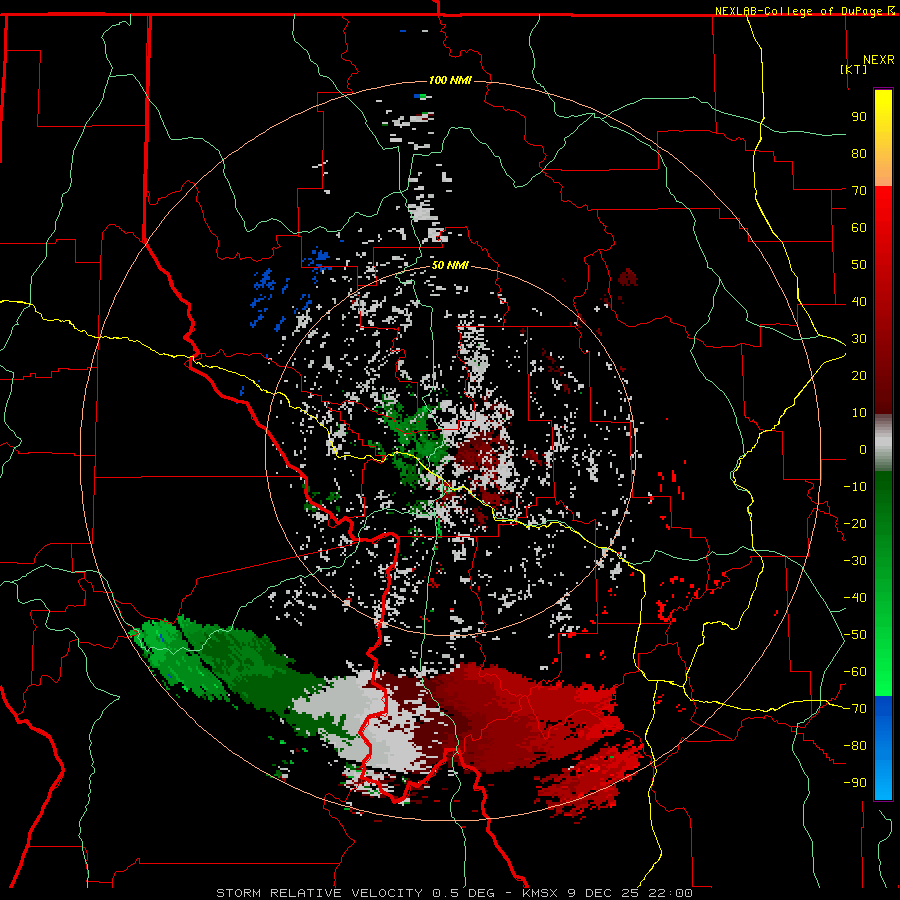Click the -20 value on velocity scale
Screen dimensions: 900x900
855,523
